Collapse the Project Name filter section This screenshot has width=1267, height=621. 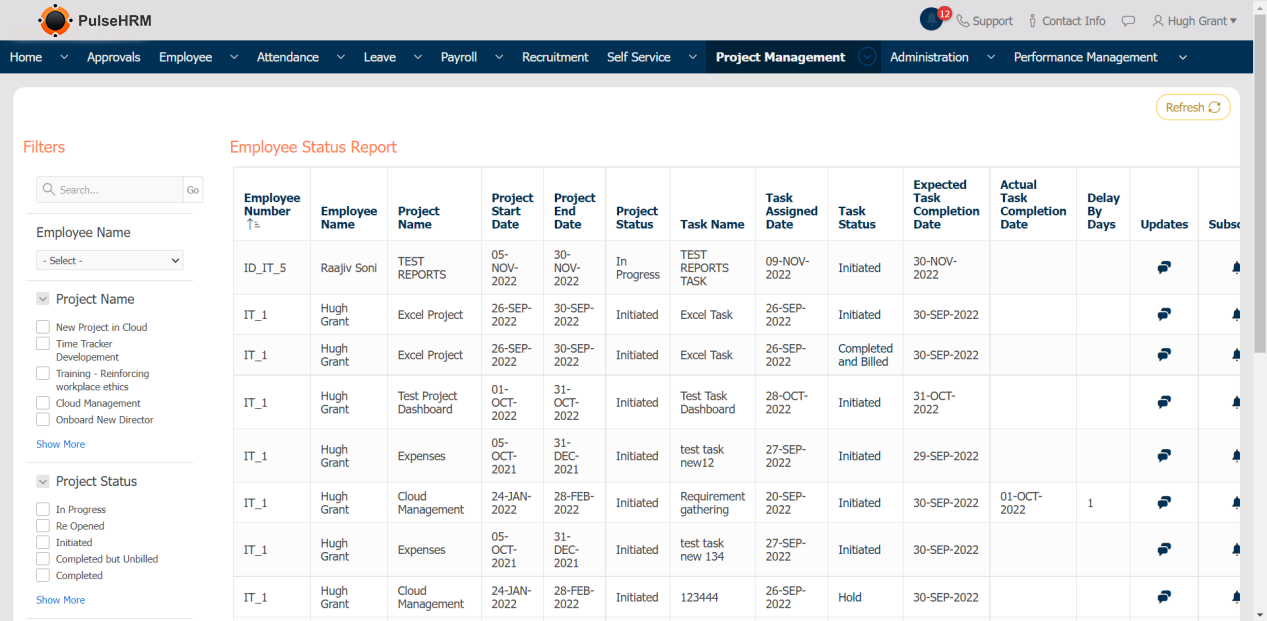click(43, 299)
